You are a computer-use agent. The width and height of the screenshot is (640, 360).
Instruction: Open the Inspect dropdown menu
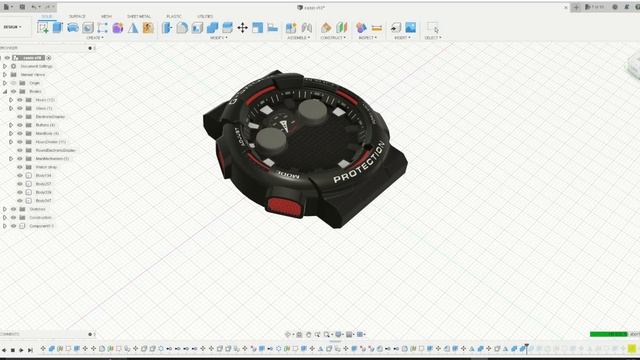click(367, 38)
